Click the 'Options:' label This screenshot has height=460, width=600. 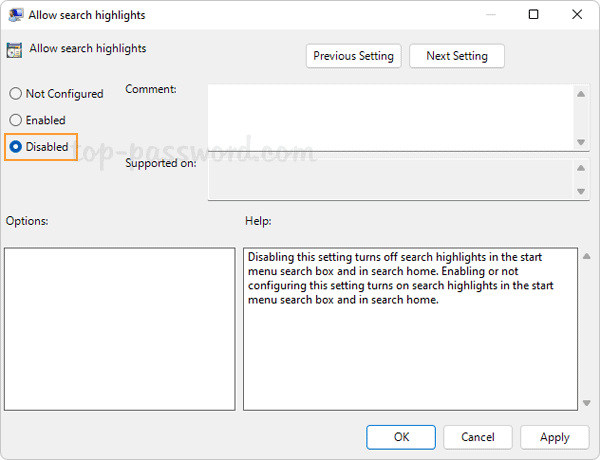tap(27, 221)
